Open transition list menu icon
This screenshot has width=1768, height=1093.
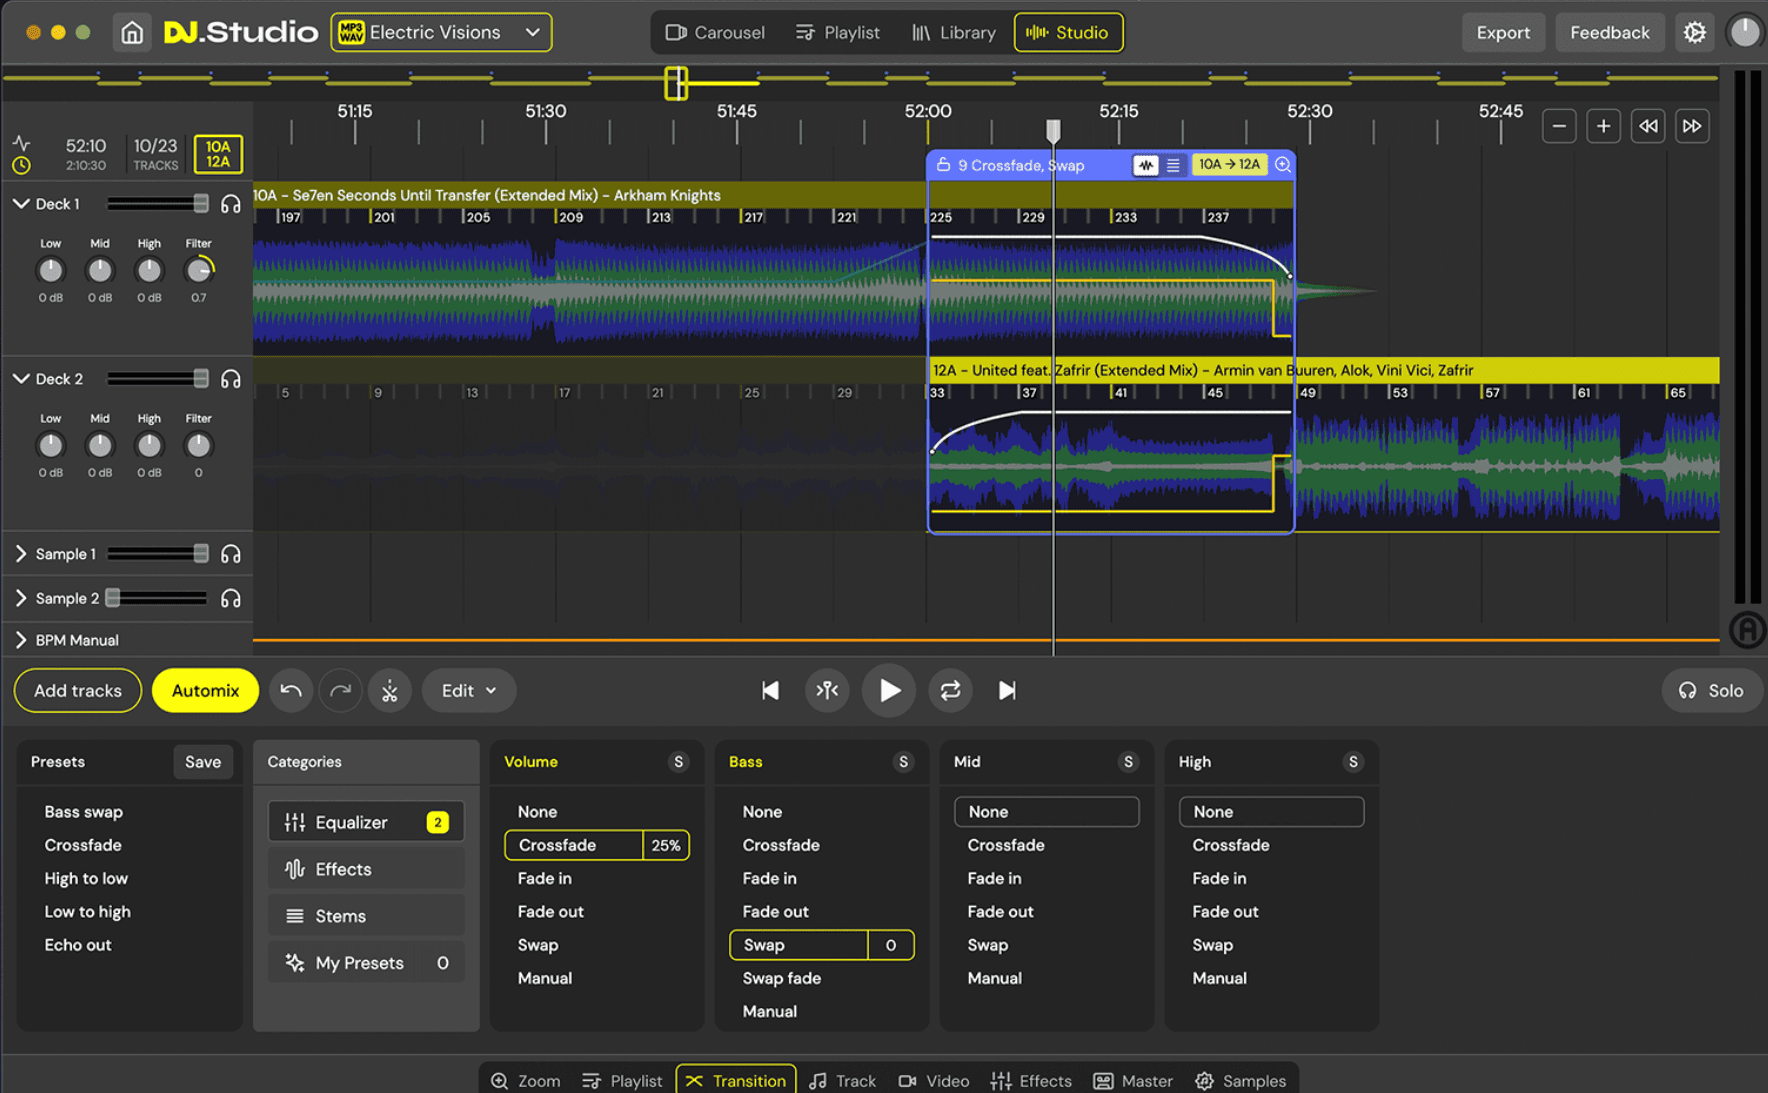(x=1173, y=165)
